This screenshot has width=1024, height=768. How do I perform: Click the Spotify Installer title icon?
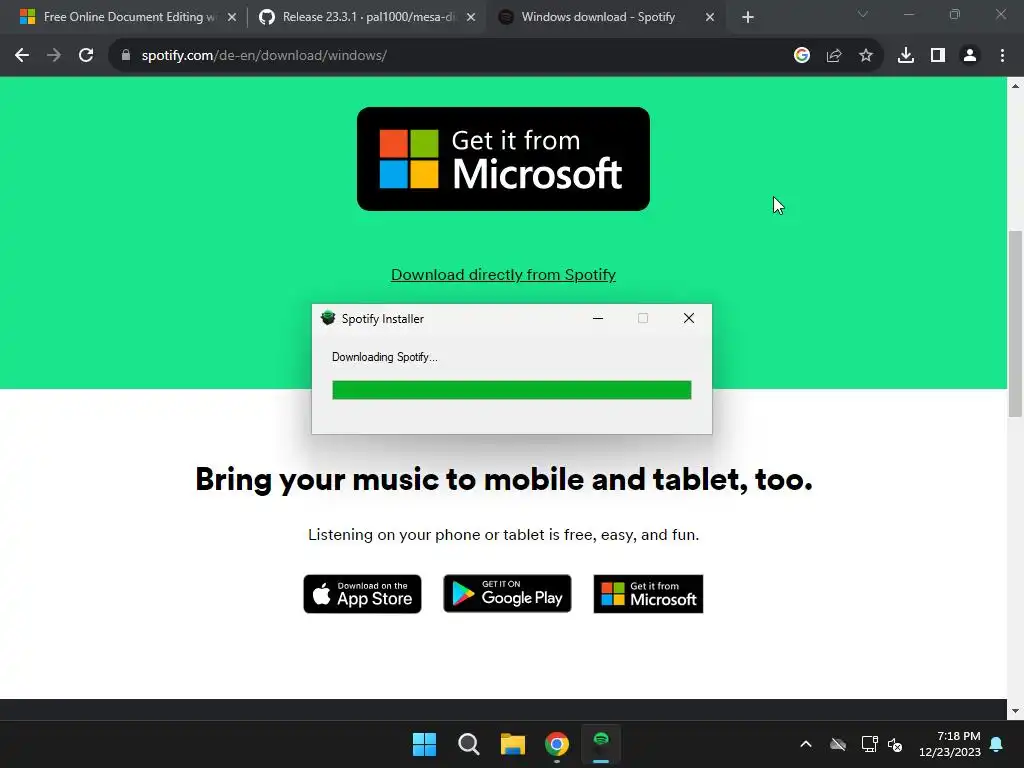[328, 318]
